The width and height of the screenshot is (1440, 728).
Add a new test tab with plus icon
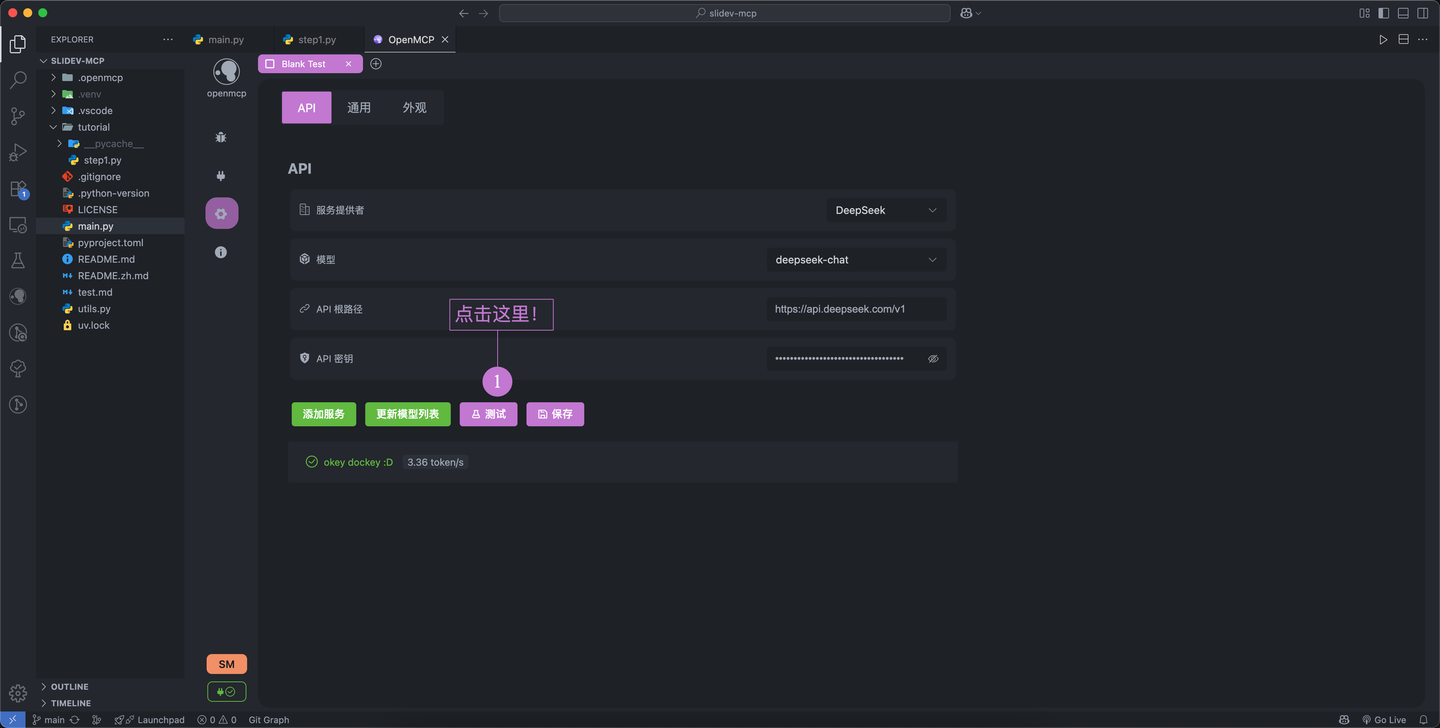[376, 64]
